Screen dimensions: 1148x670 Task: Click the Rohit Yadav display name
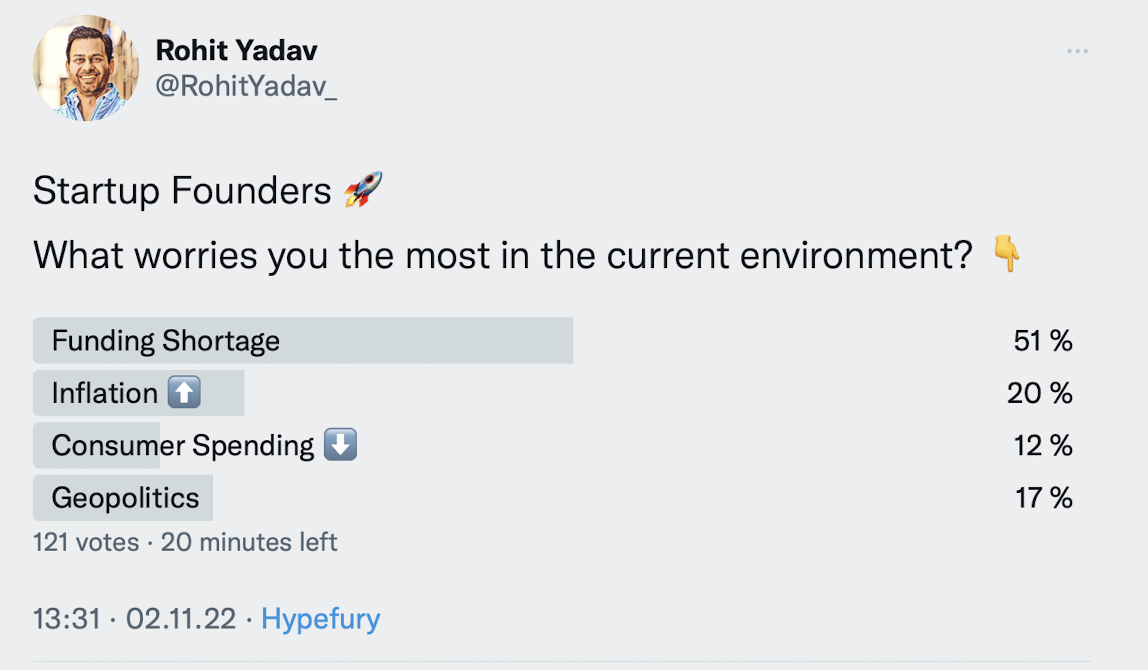click(x=236, y=50)
